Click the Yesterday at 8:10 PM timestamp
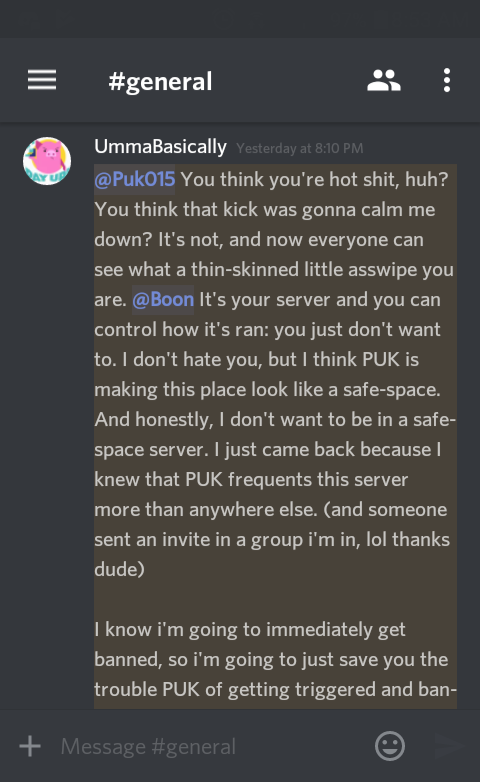480x782 pixels. click(x=300, y=149)
